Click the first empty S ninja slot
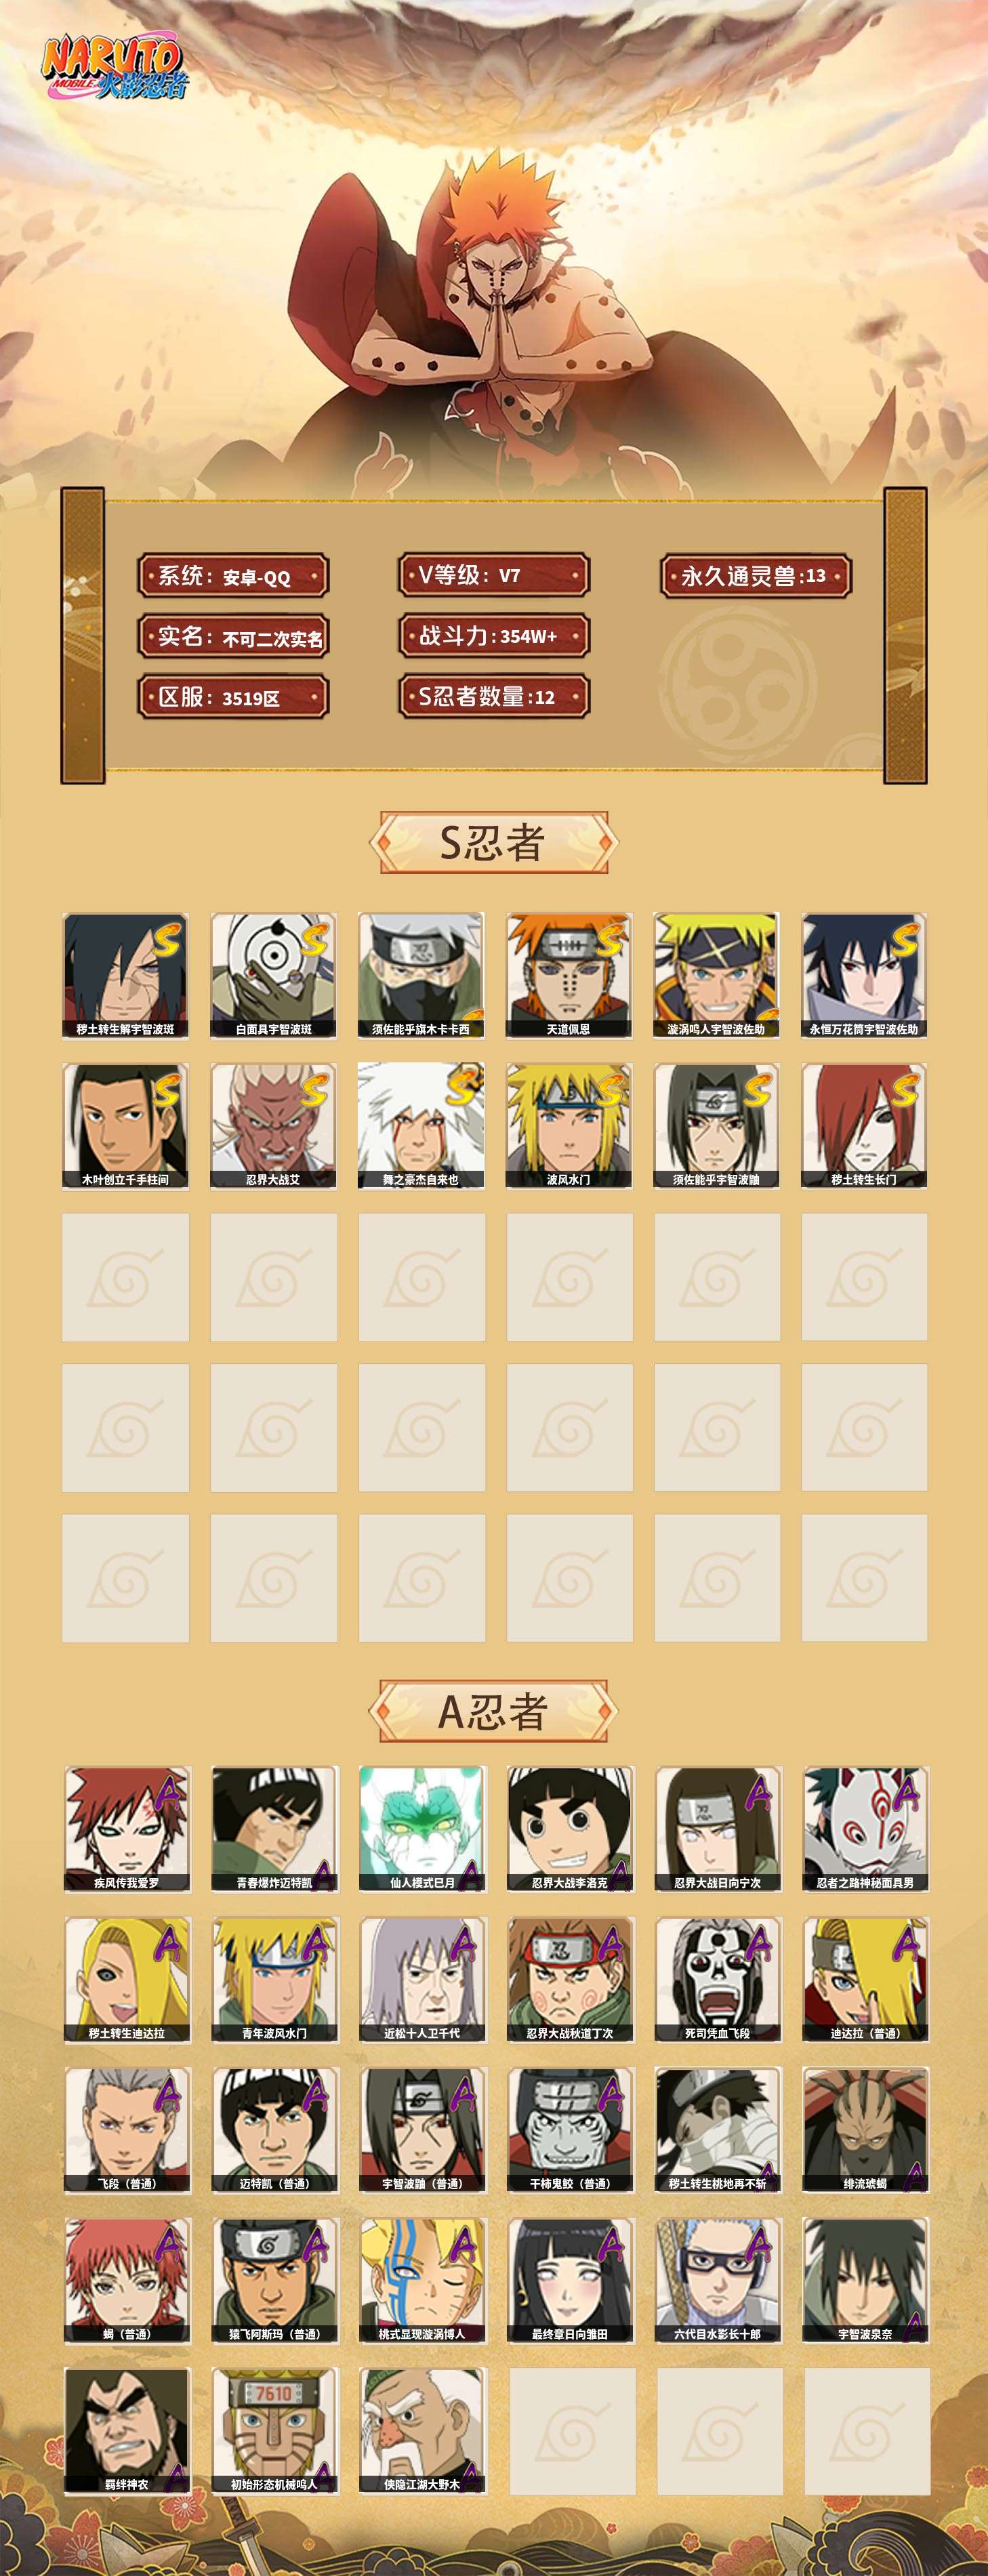The image size is (988, 2576). pos(125,1277)
